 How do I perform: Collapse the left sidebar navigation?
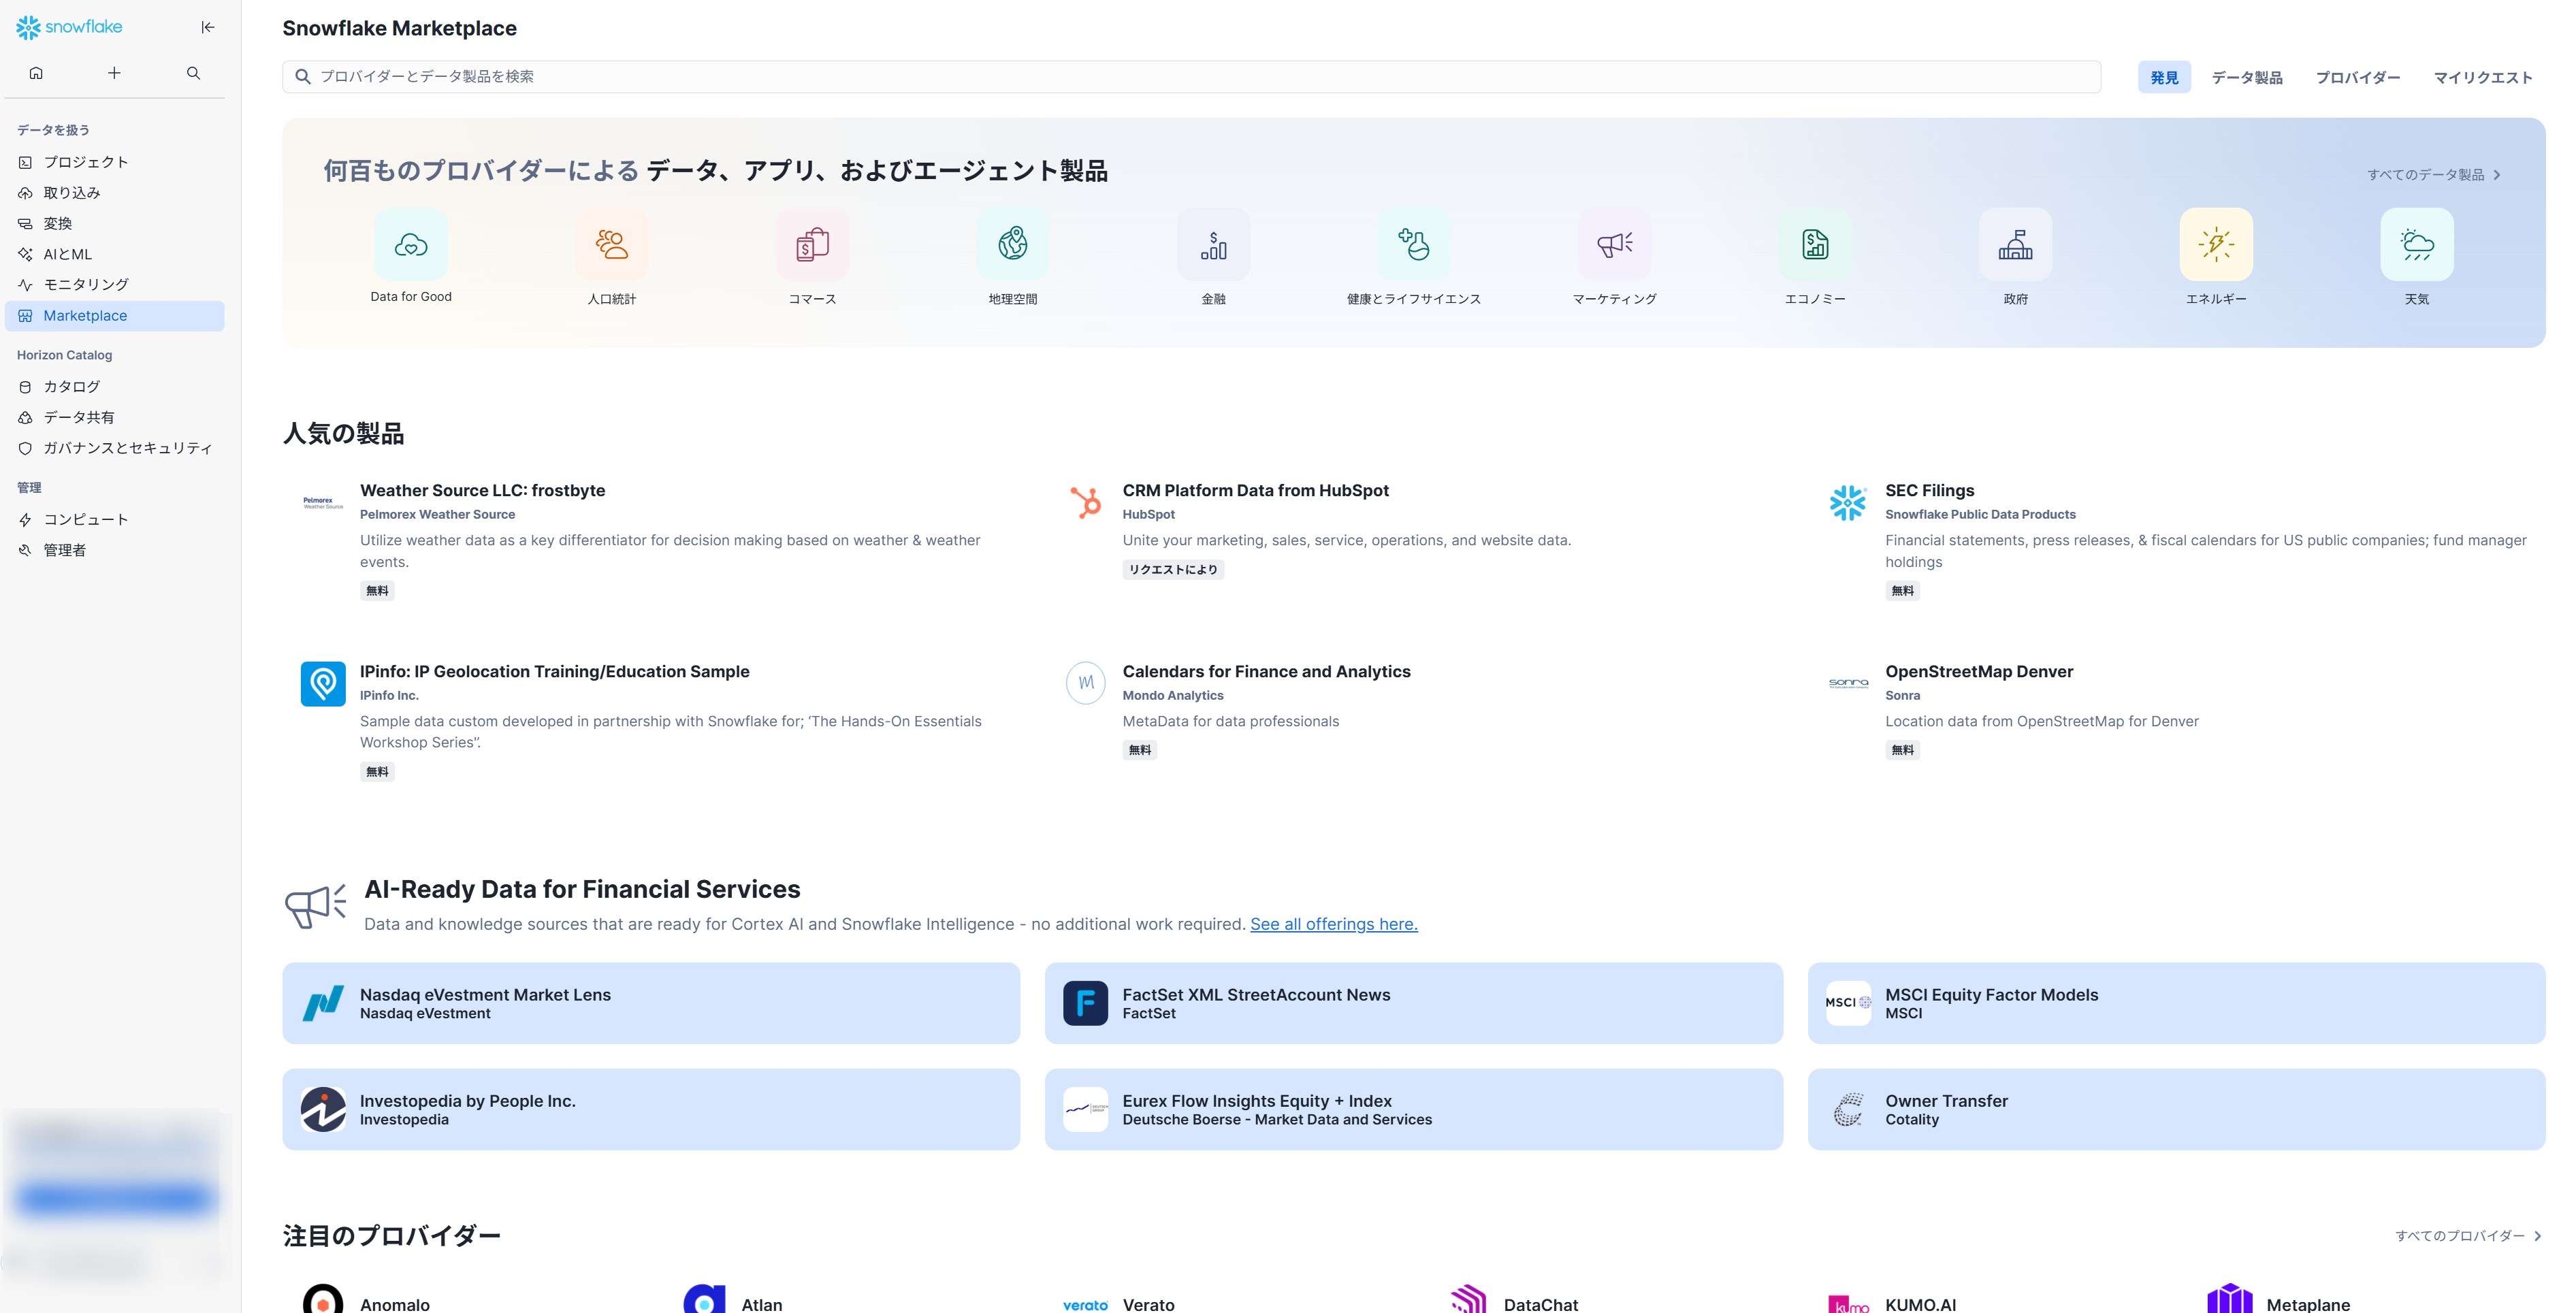coord(208,27)
